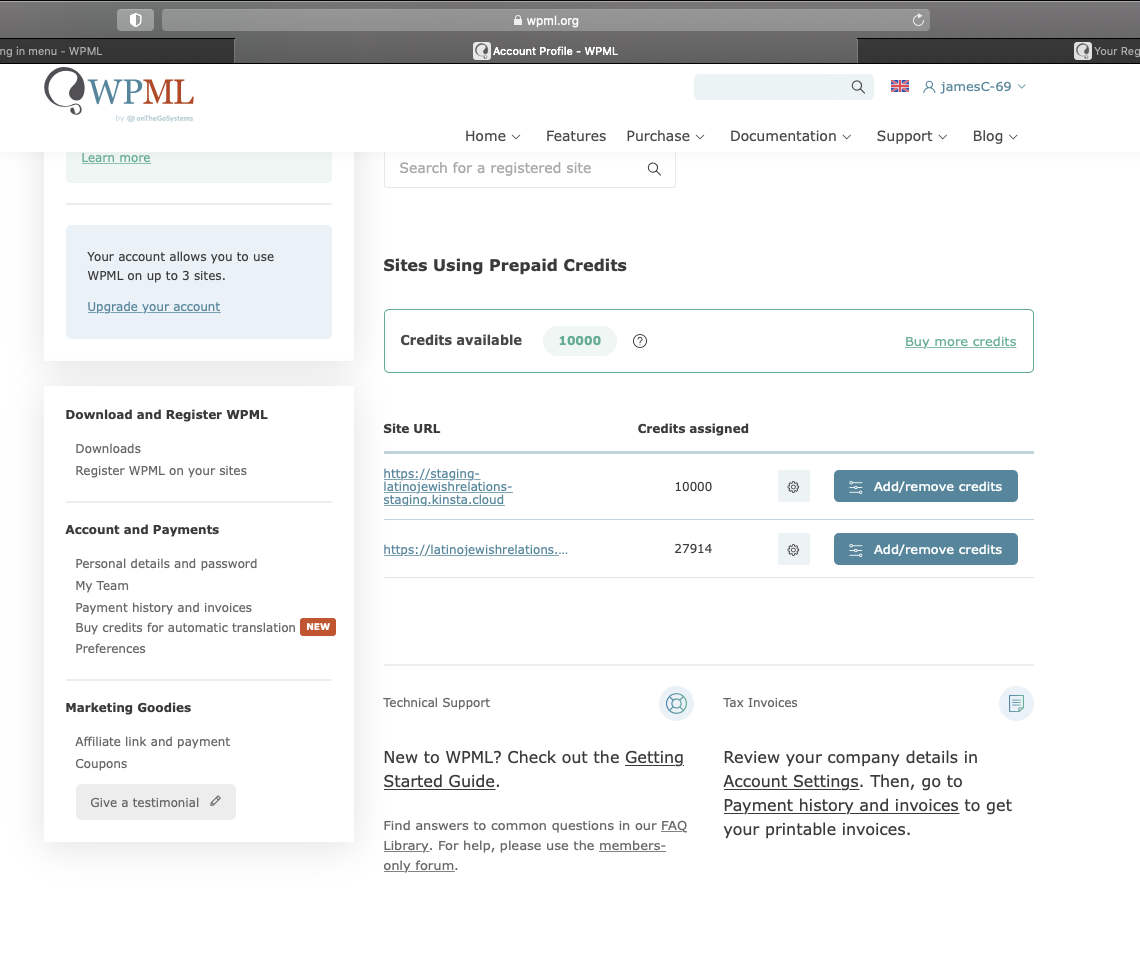Click the credits available help question mark

click(x=640, y=341)
